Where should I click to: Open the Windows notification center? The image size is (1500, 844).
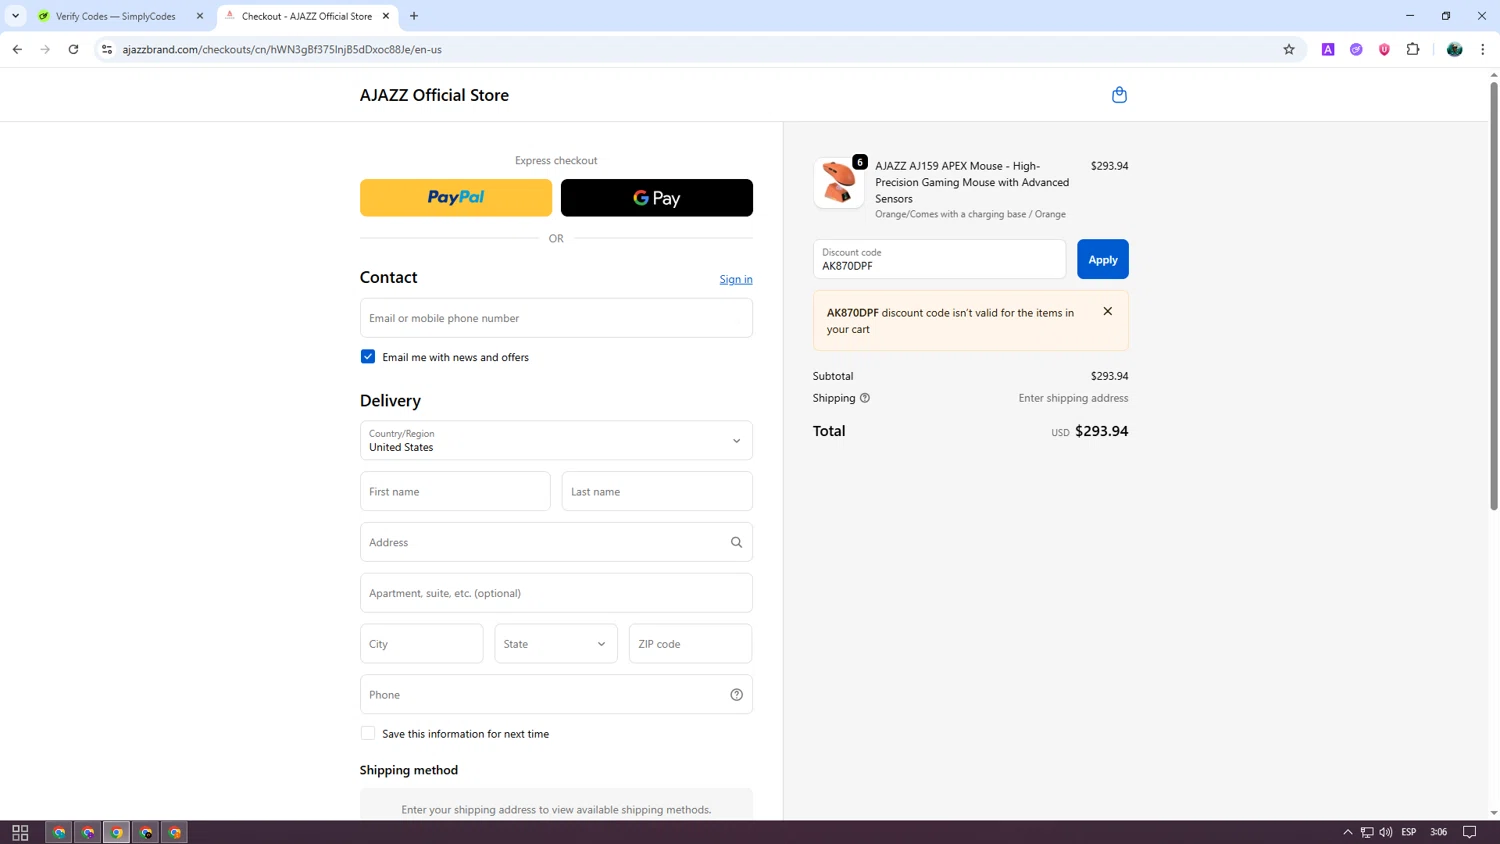(1469, 832)
